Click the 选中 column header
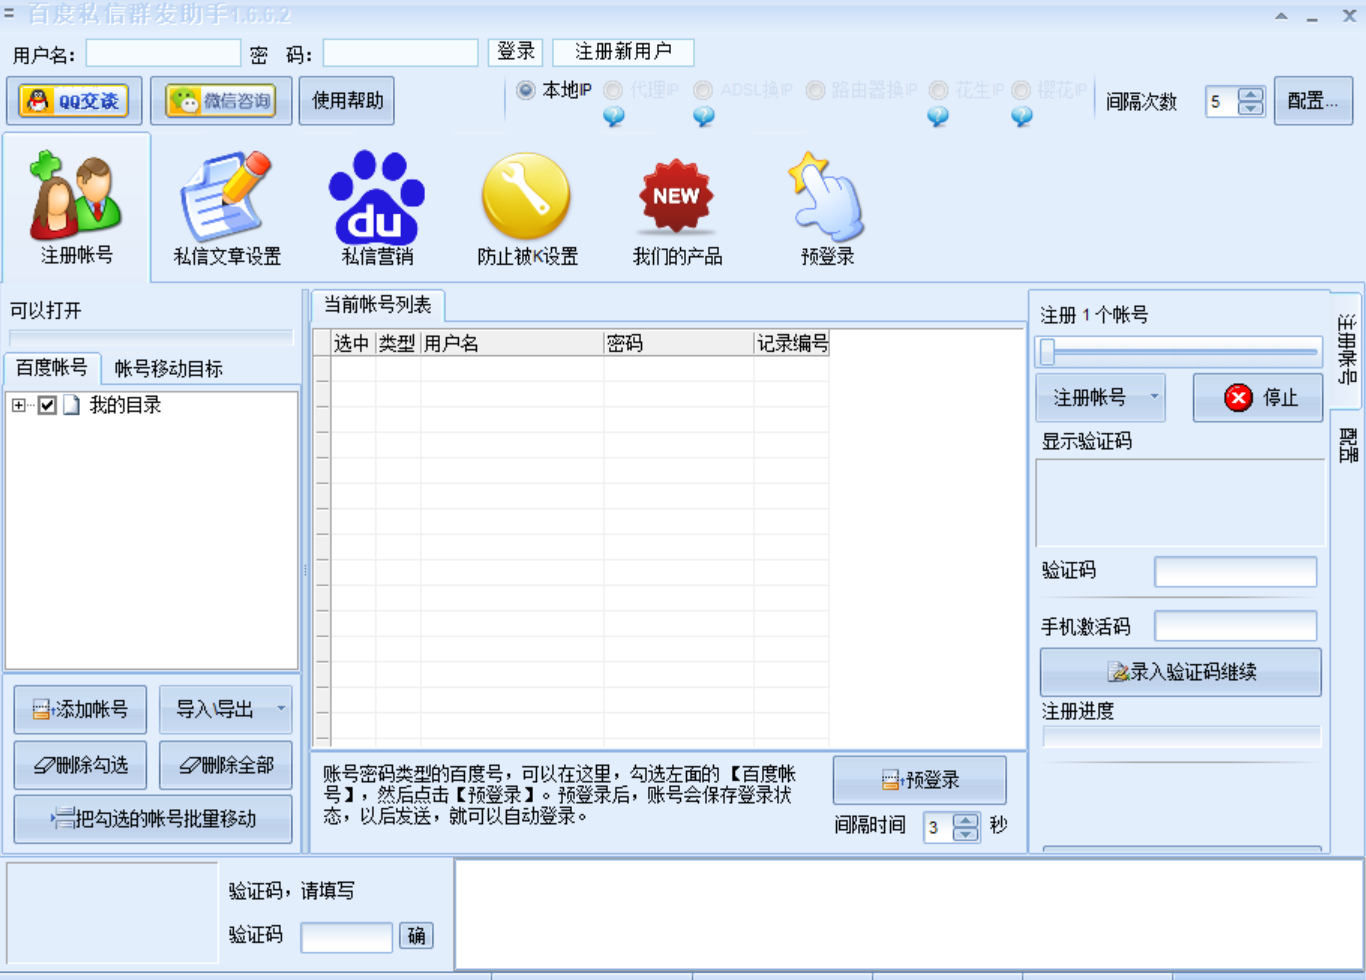Viewport: 1366px width, 980px height. 353,344
